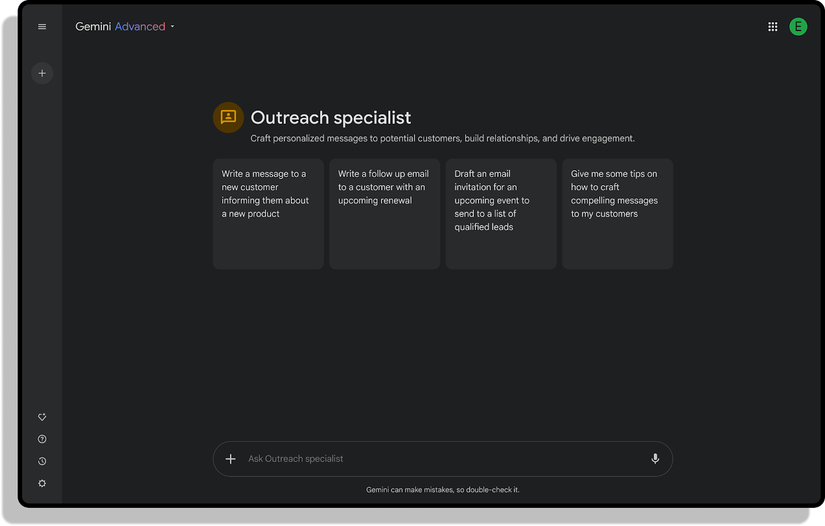The image size is (825, 526).
Task: Click the Gemini logo text
Action: tap(93, 27)
